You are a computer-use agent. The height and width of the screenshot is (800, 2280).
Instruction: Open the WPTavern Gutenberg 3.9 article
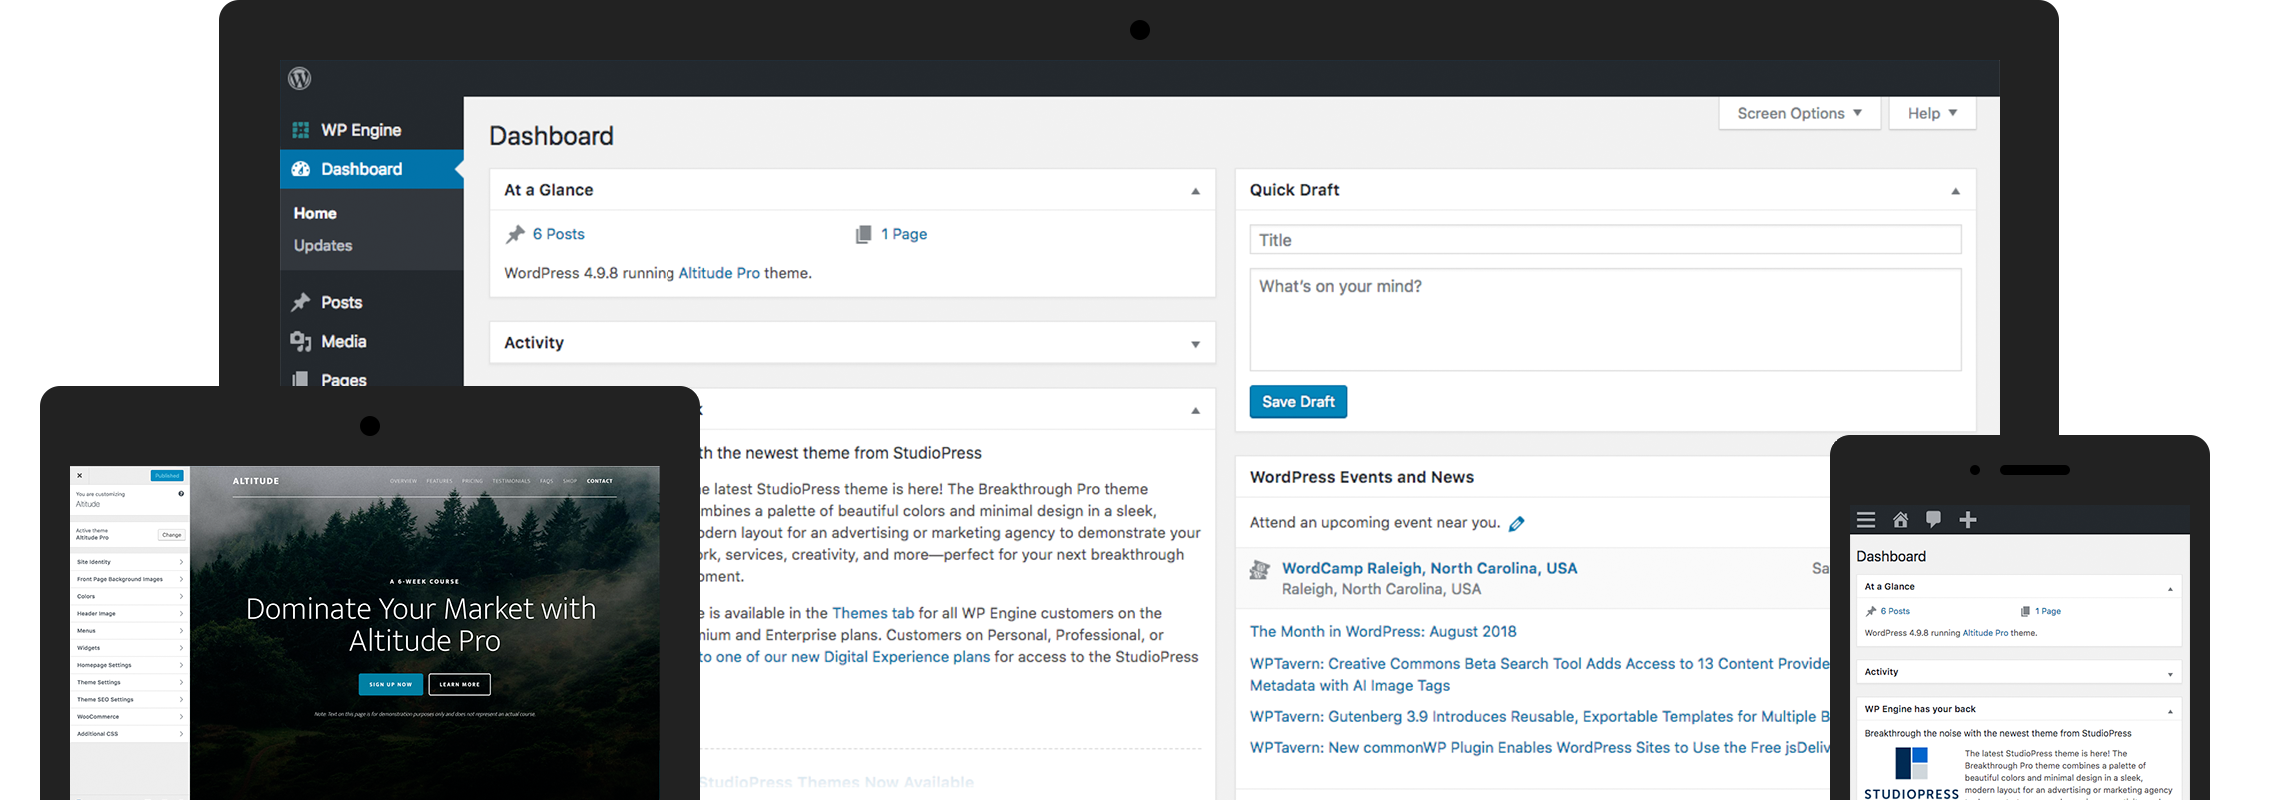[1540, 716]
